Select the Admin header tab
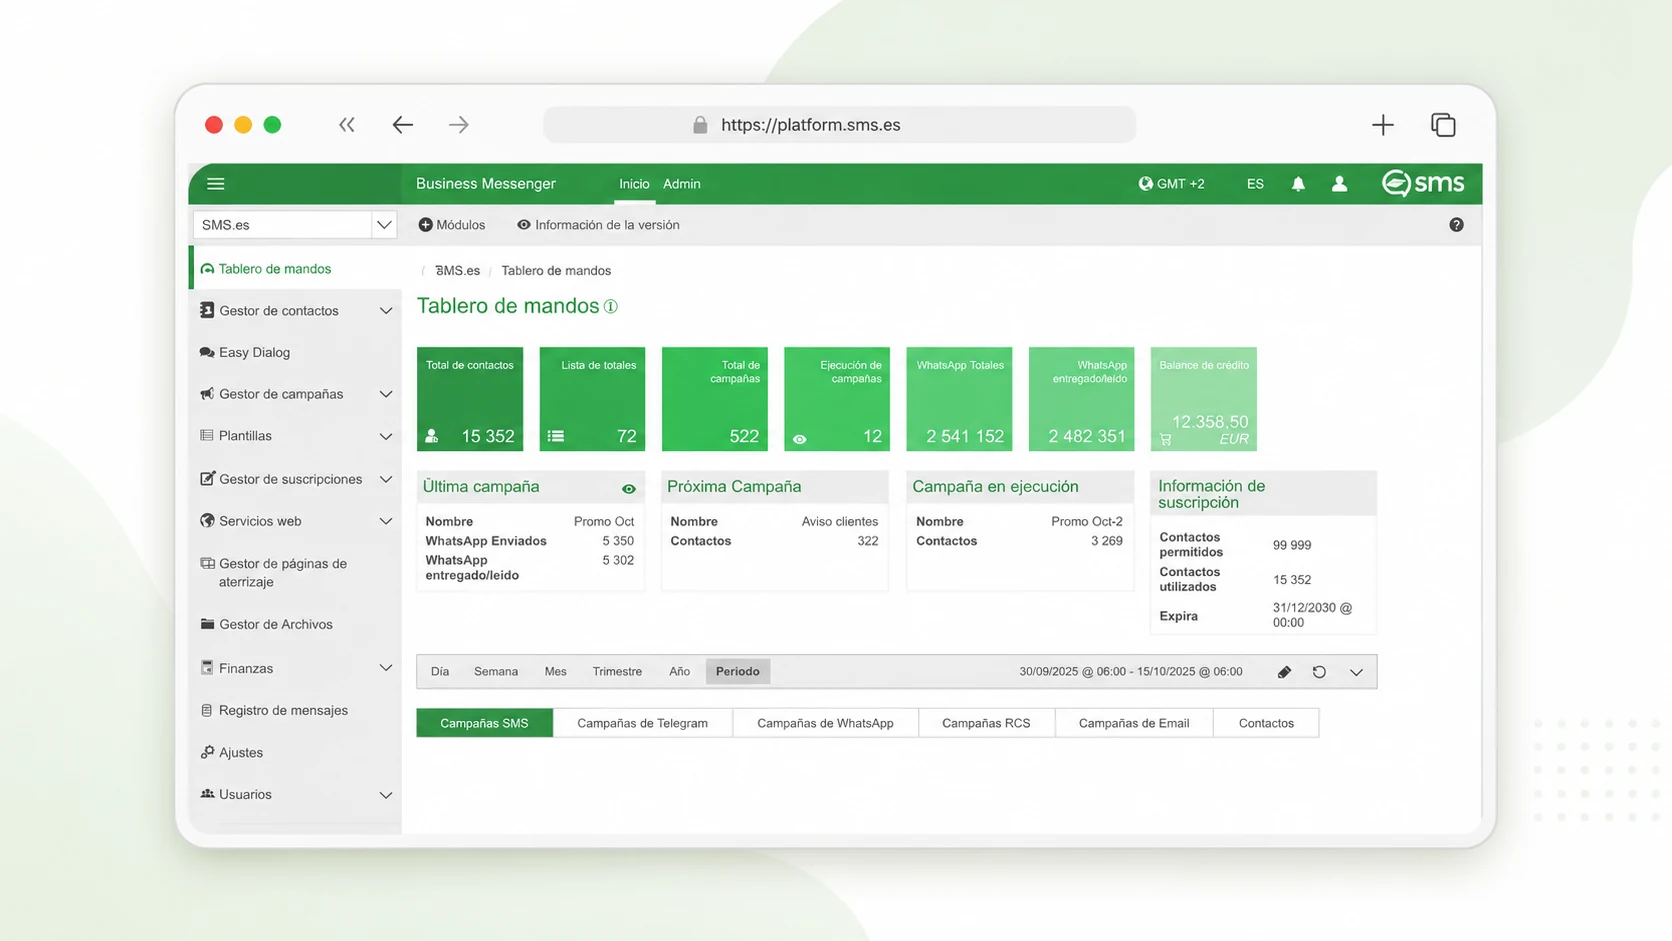 click(x=682, y=184)
